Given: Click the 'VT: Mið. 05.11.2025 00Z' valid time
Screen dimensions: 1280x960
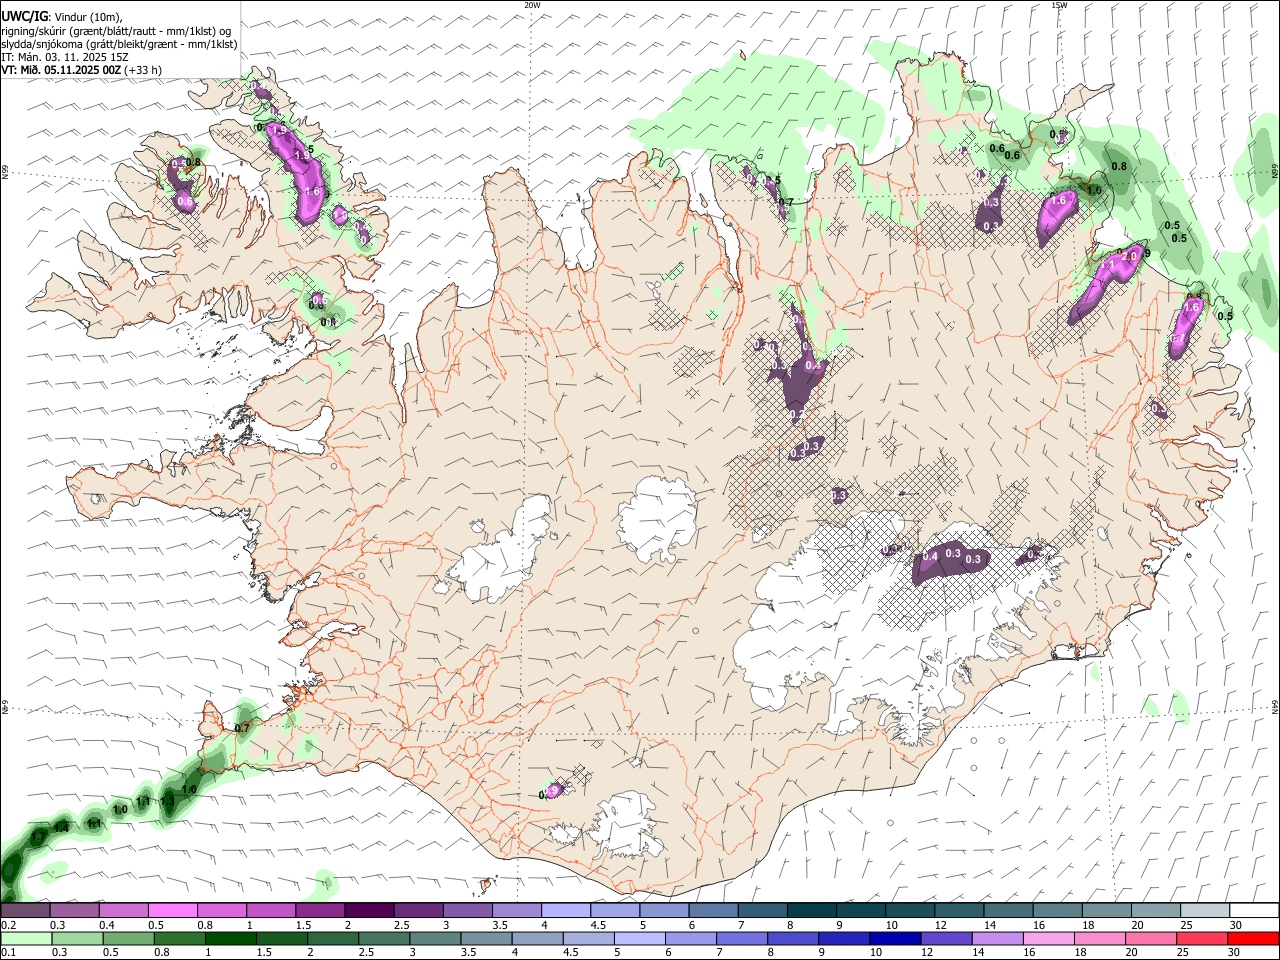Looking at the screenshot, I should pos(61,70).
